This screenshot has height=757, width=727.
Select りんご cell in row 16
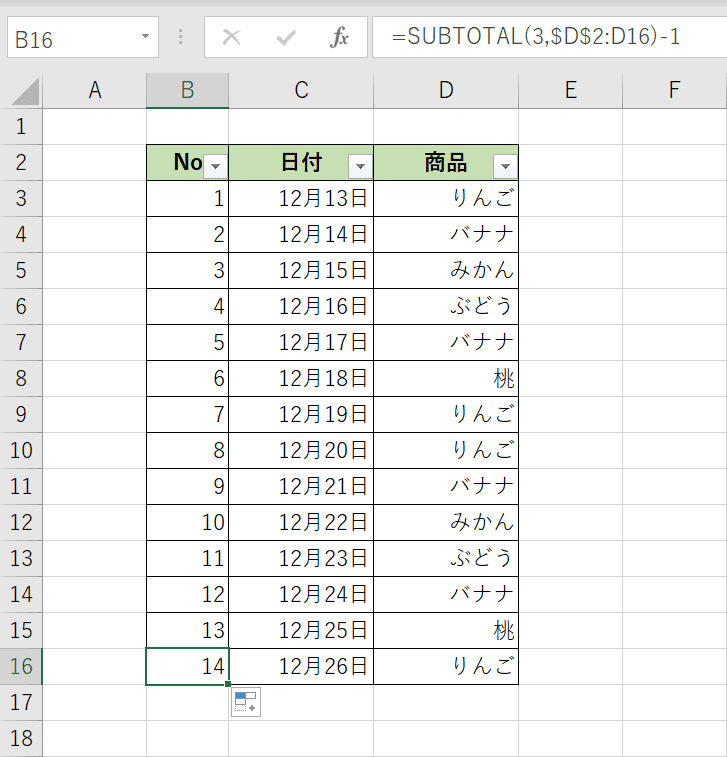coord(446,667)
